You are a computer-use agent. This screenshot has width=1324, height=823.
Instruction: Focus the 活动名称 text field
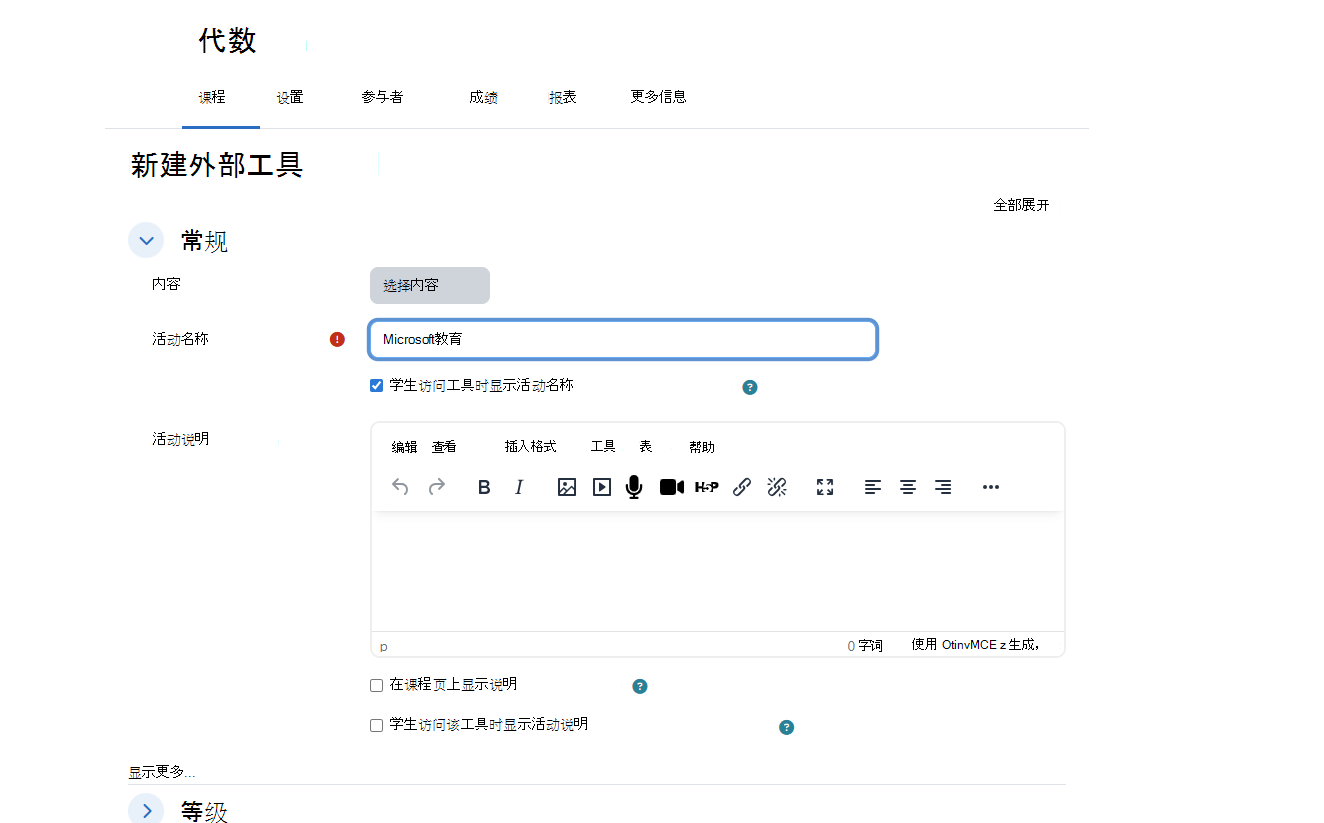pyautogui.click(x=623, y=339)
